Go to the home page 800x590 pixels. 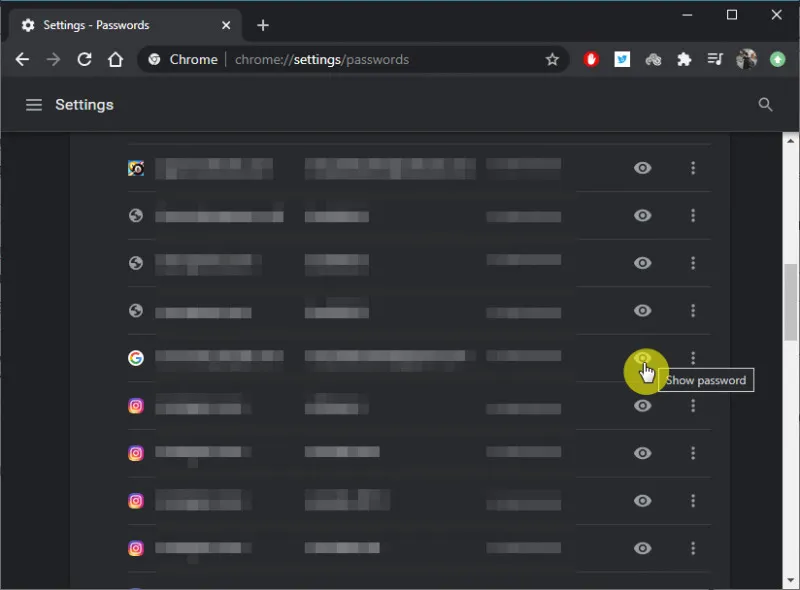click(x=116, y=60)
